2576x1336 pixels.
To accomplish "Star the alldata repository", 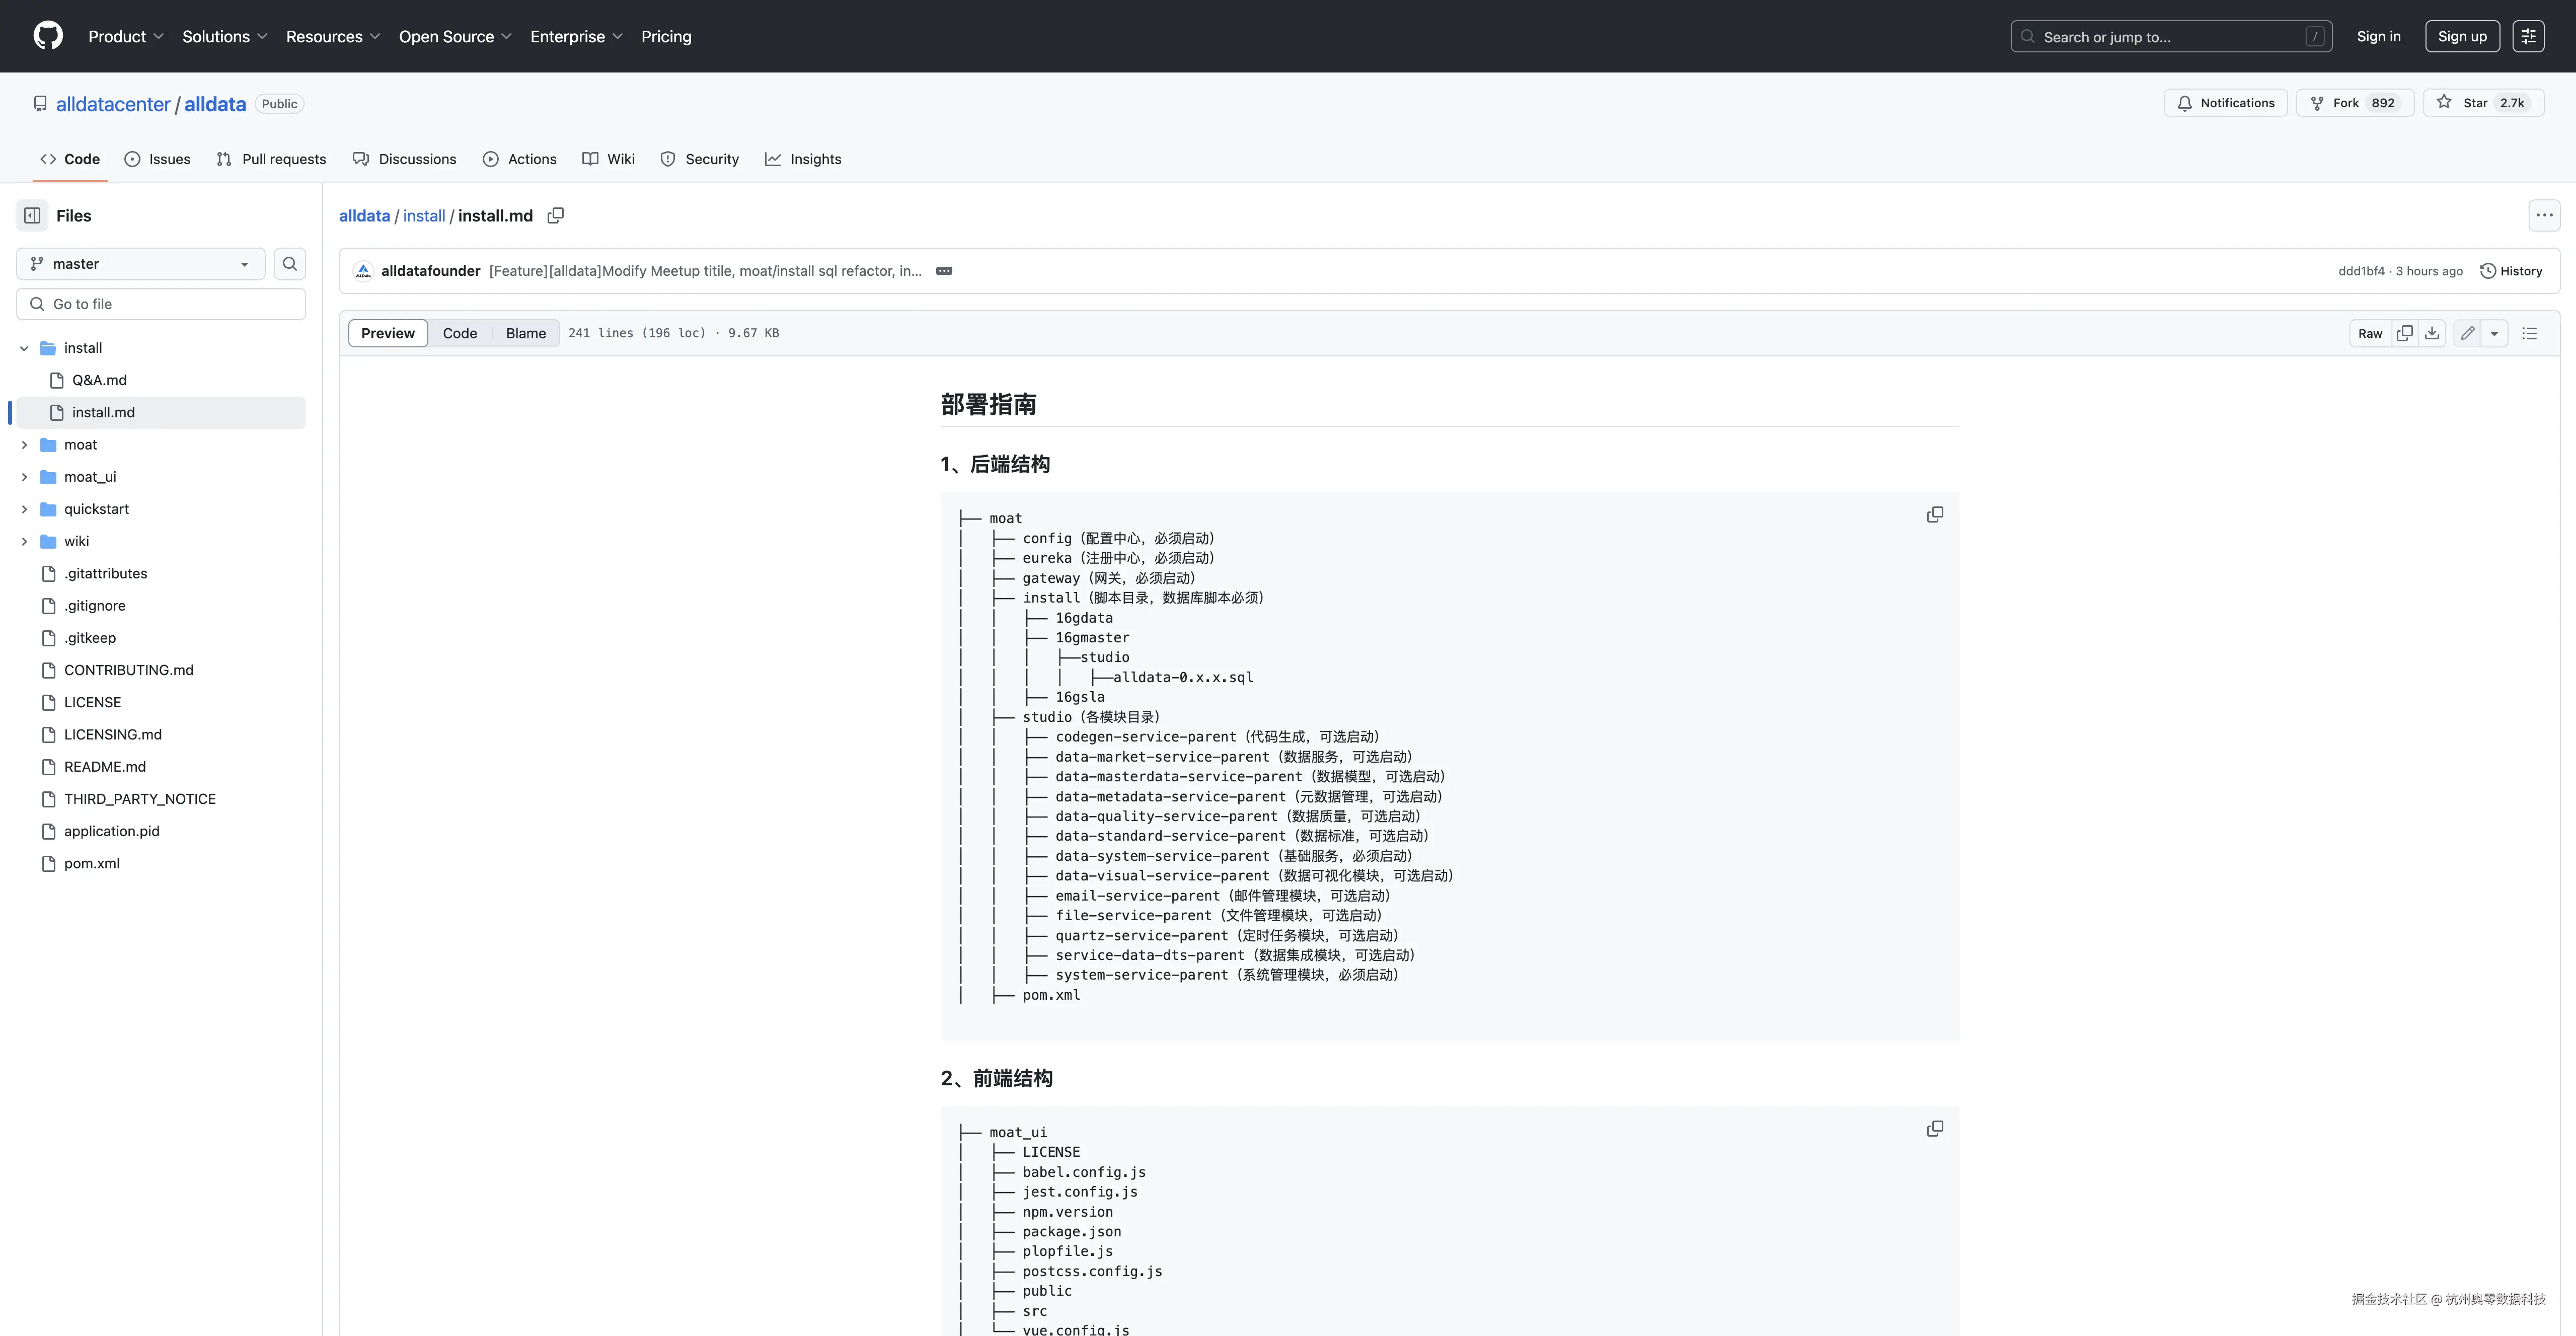I will (2483, 103).
